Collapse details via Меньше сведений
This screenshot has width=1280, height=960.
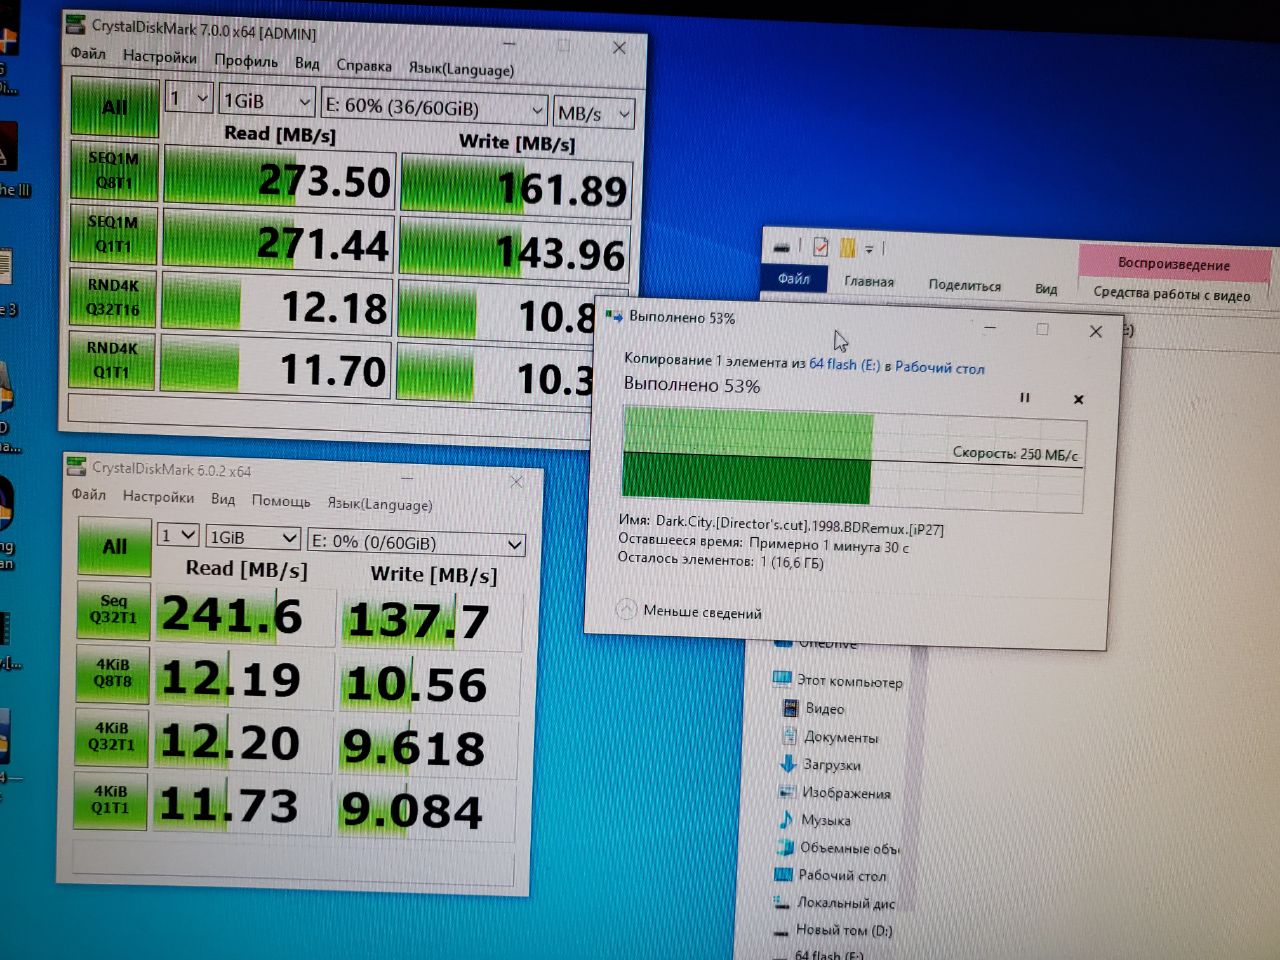pos(689,611)
